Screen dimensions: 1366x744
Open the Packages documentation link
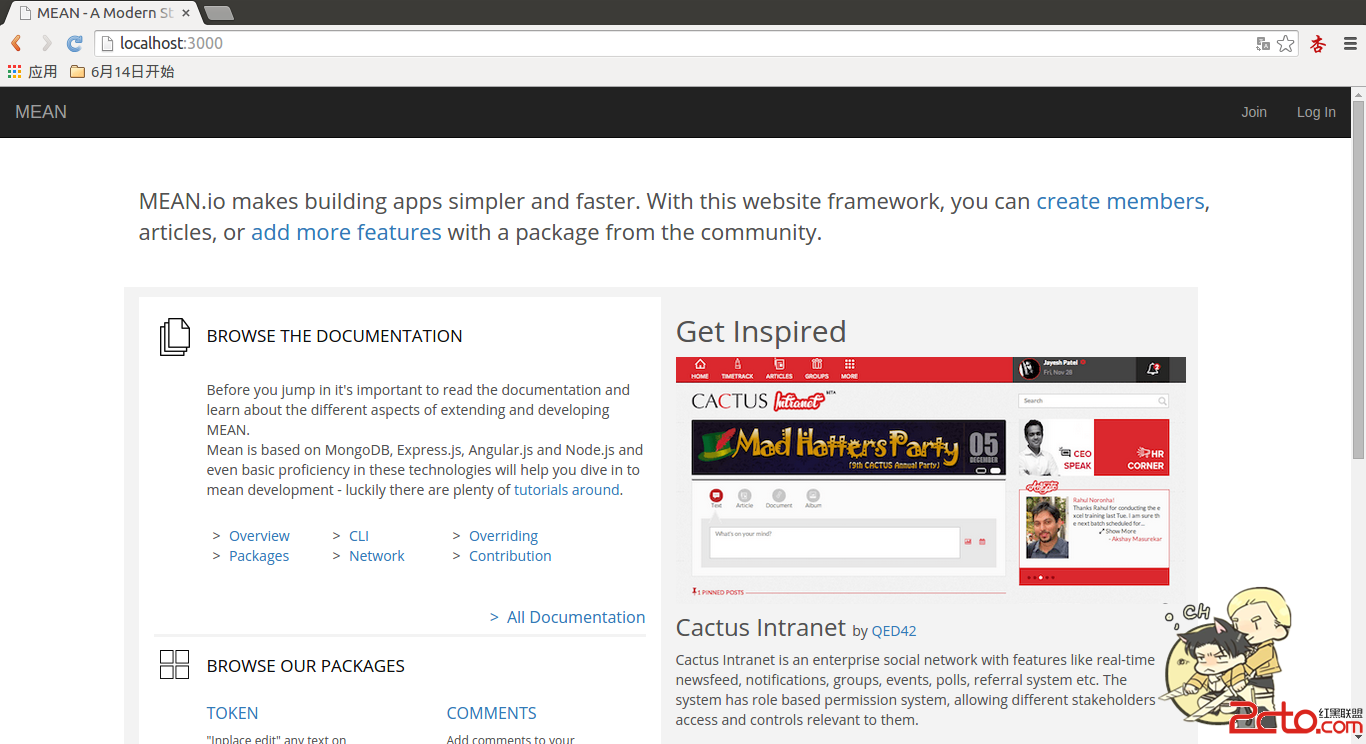click(x=259, y=556)
